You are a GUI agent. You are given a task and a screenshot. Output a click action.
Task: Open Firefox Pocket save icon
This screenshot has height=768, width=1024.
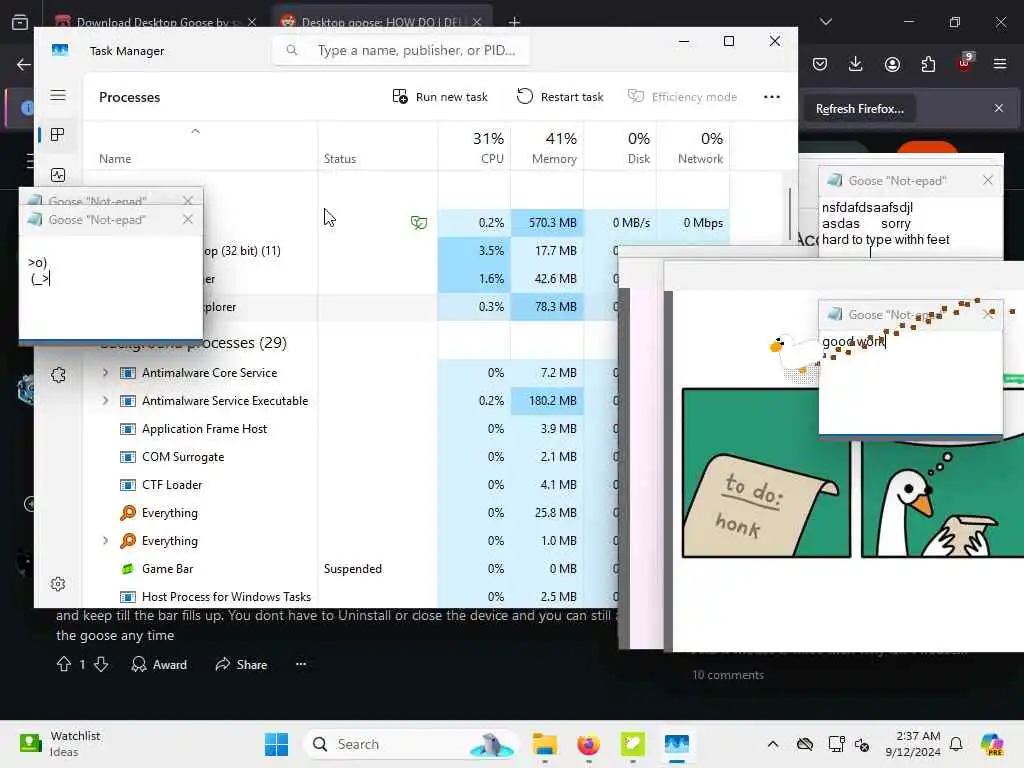[x=820, y=64]
